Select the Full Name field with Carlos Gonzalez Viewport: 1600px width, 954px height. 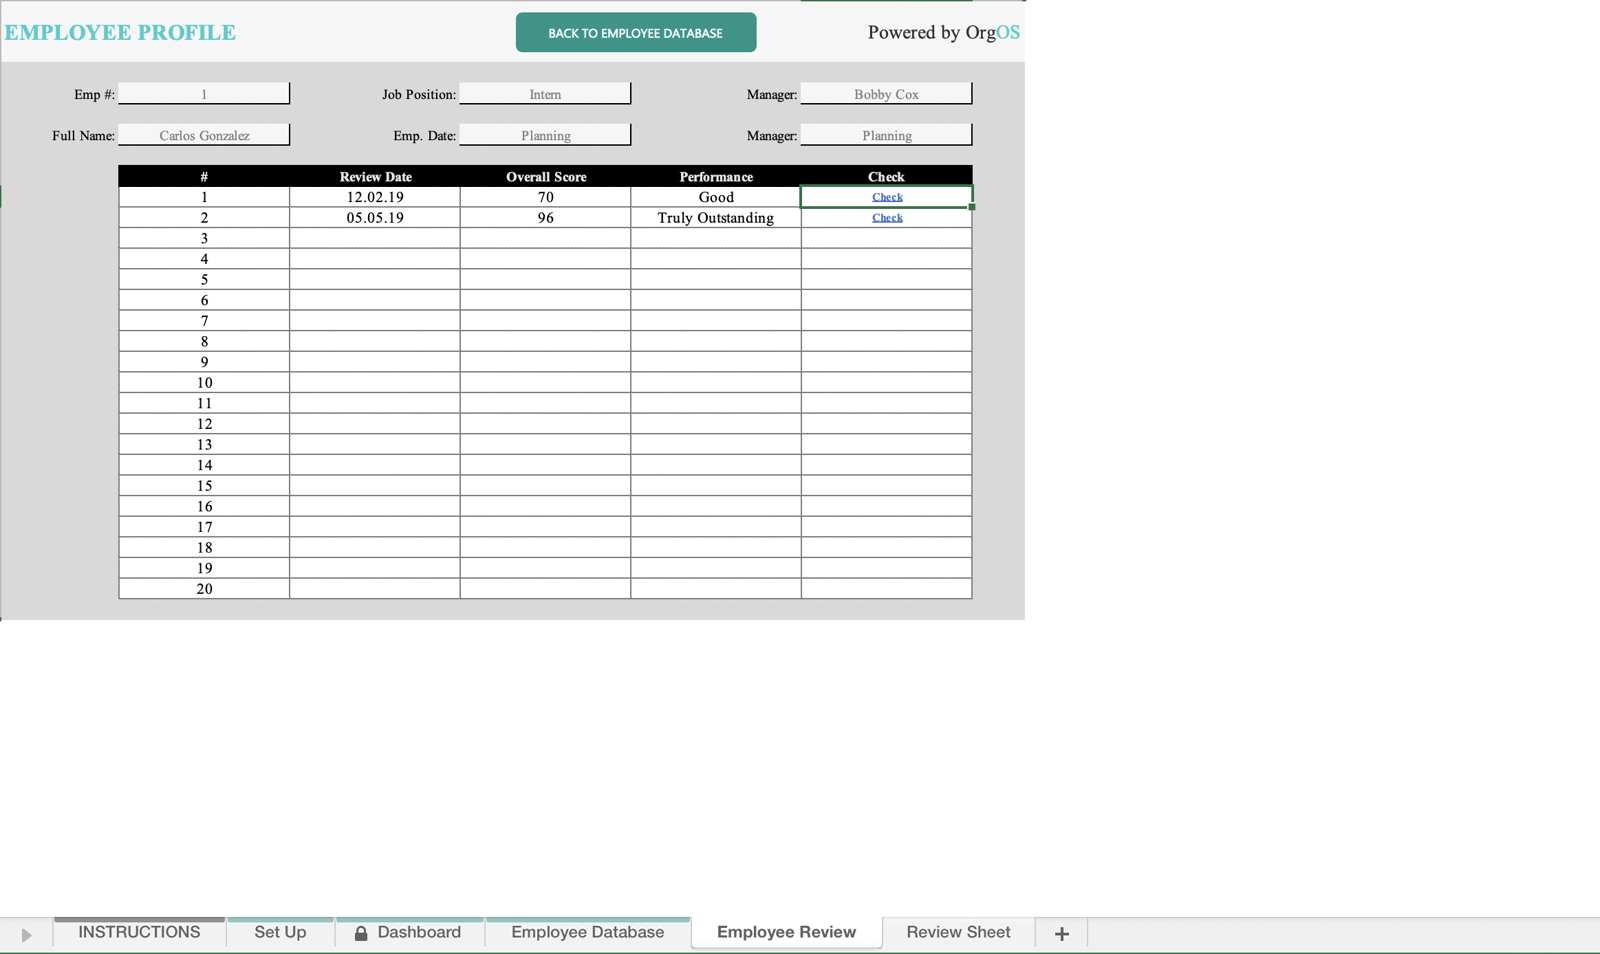tap(204, 135)
